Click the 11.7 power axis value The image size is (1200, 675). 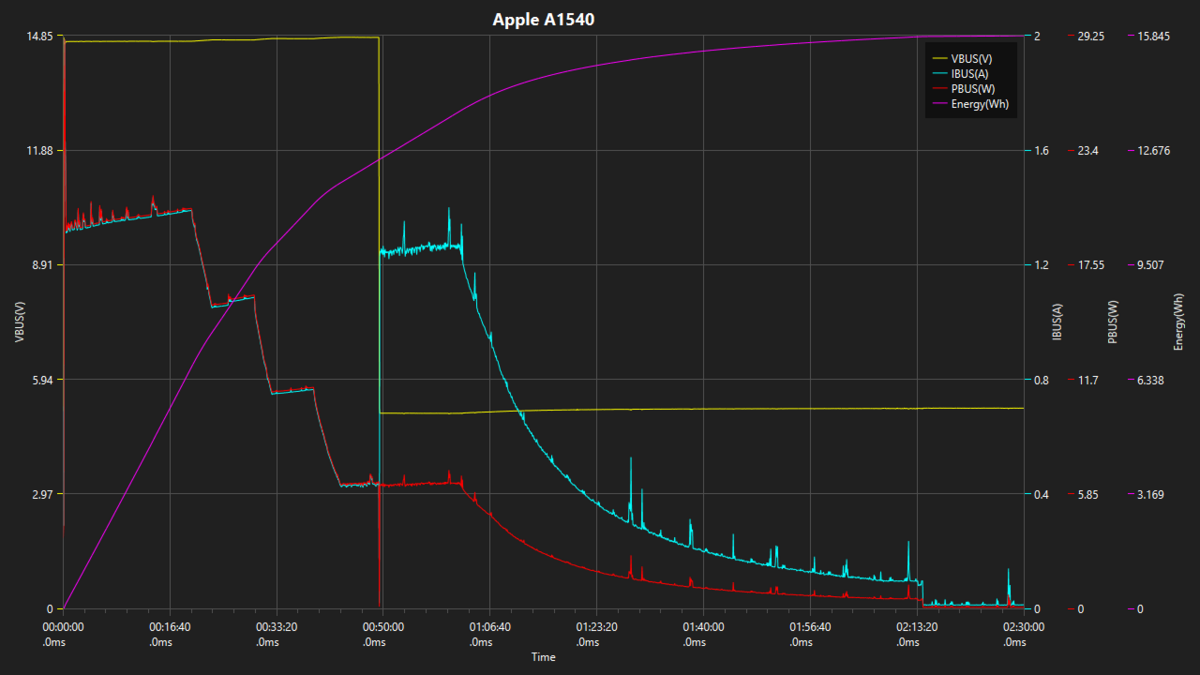click(x=1087, y=380)
